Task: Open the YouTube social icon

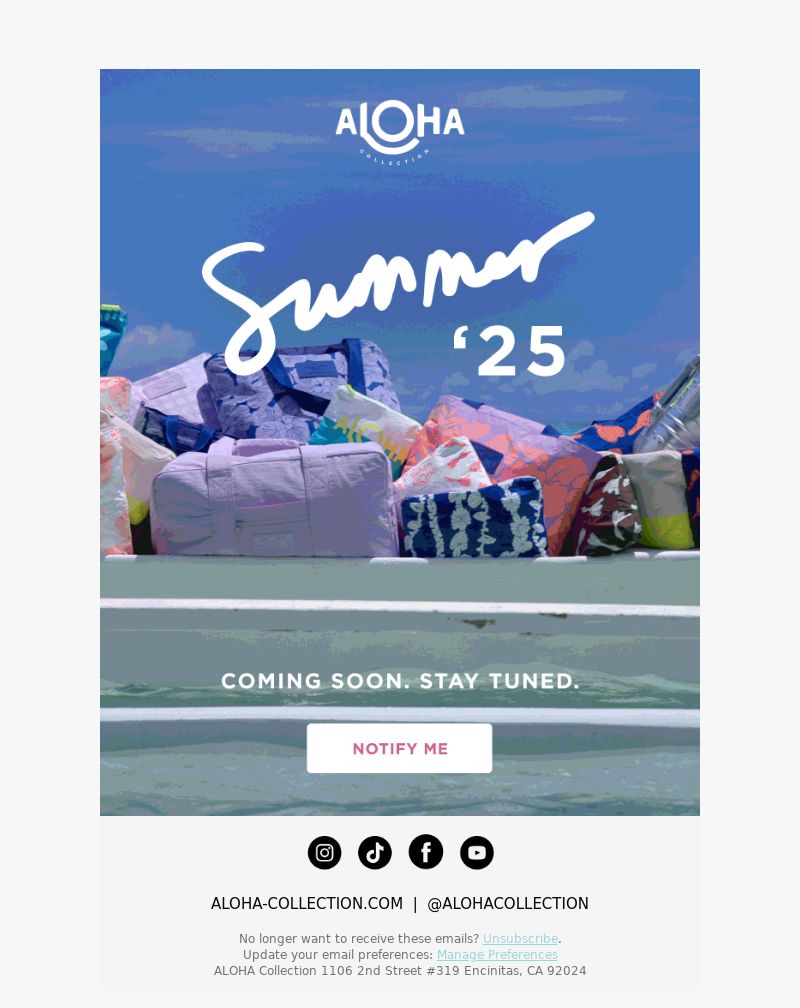Action: click(477, 852)
